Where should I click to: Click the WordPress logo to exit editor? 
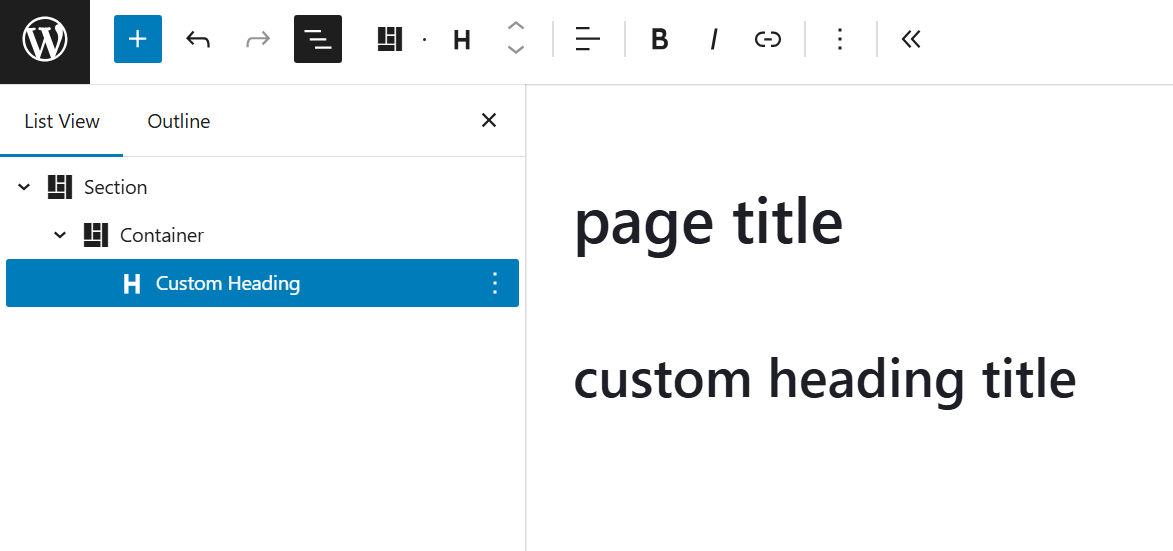click(45, 41)
